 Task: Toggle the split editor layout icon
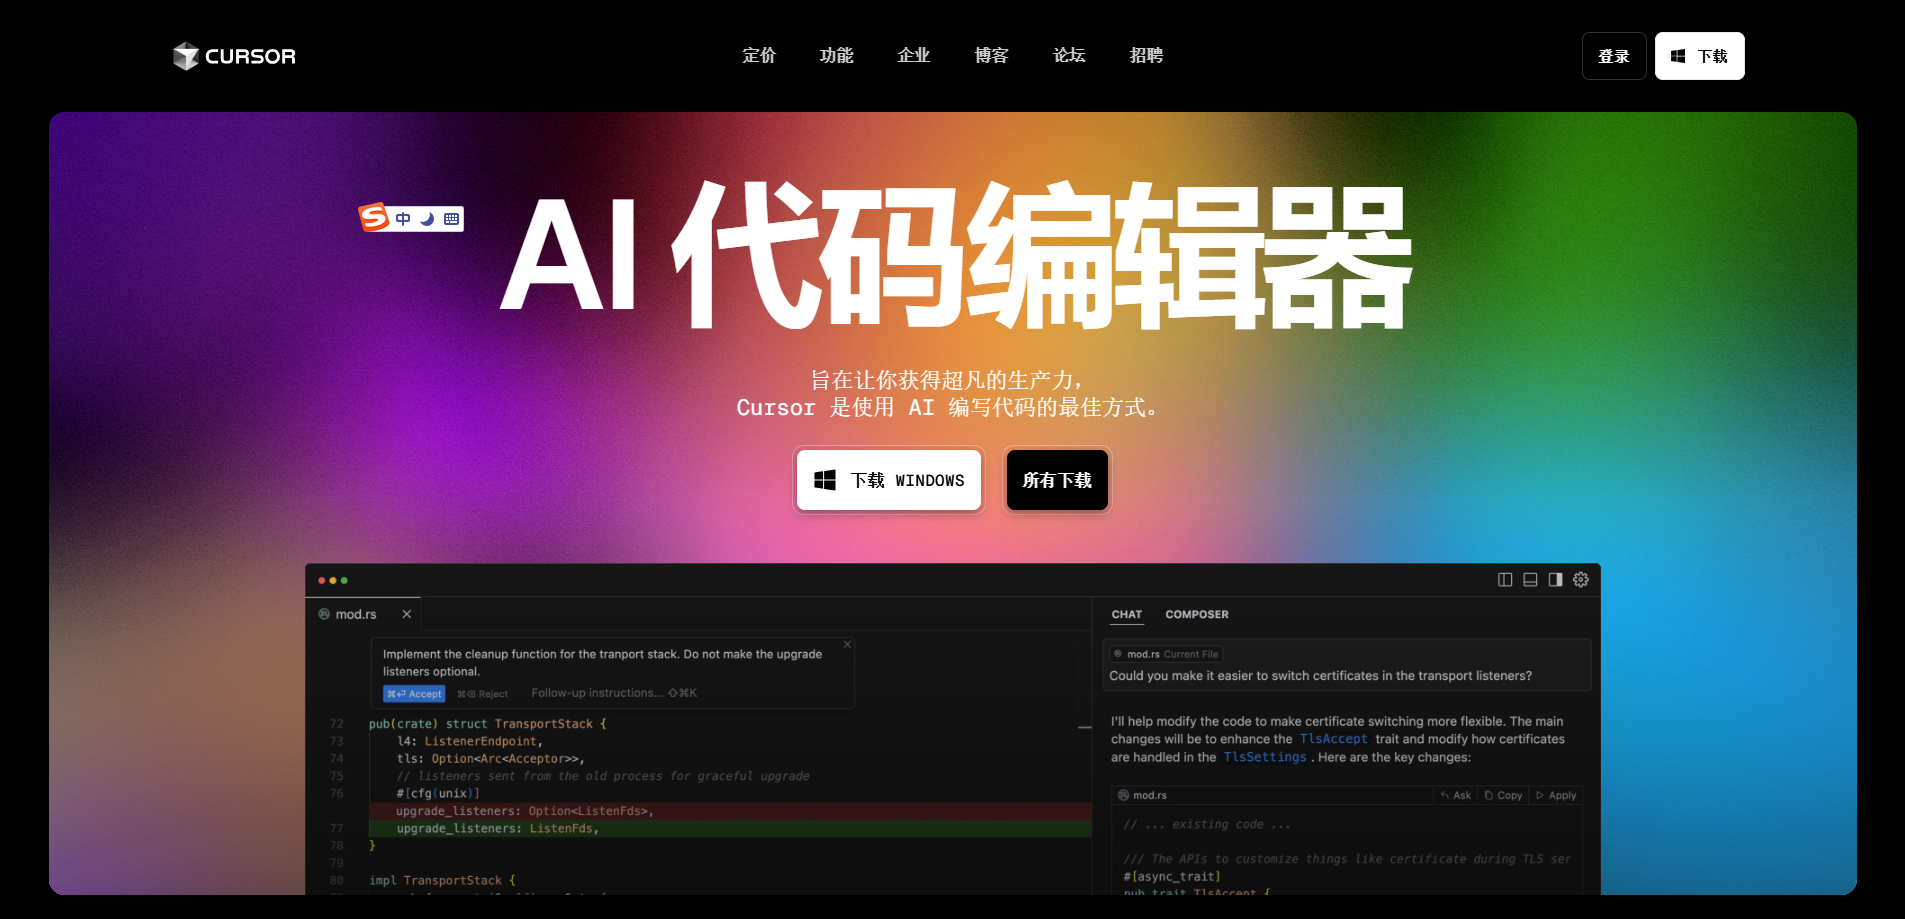(1506, 580)
